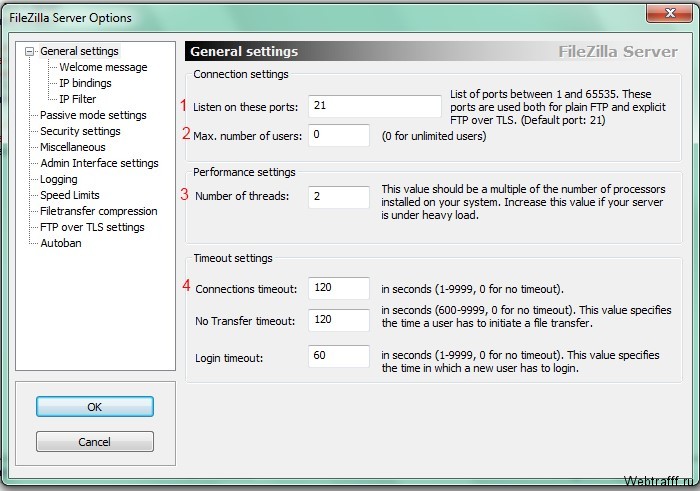Discard changes with the Cancel button
This screenshot has height=491, width=700.
click(x=95, y=441)
